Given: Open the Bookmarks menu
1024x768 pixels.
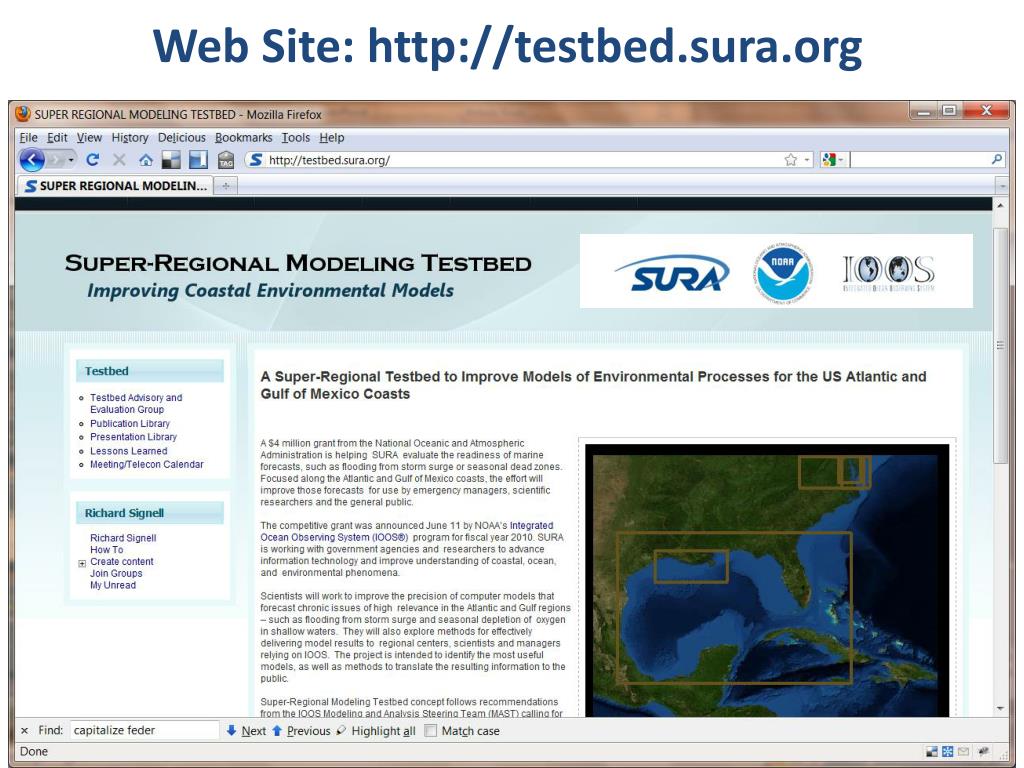Looking at the screenshot, I should [244, 138].
